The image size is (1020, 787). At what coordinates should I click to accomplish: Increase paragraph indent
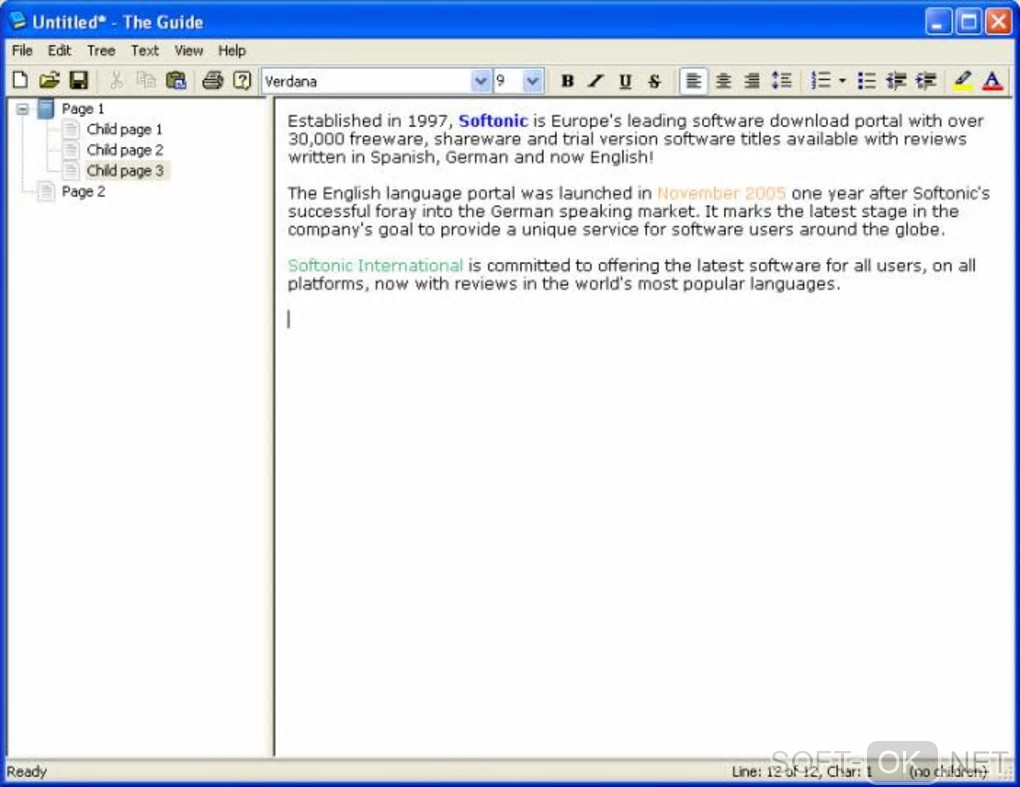coord(926,81)
